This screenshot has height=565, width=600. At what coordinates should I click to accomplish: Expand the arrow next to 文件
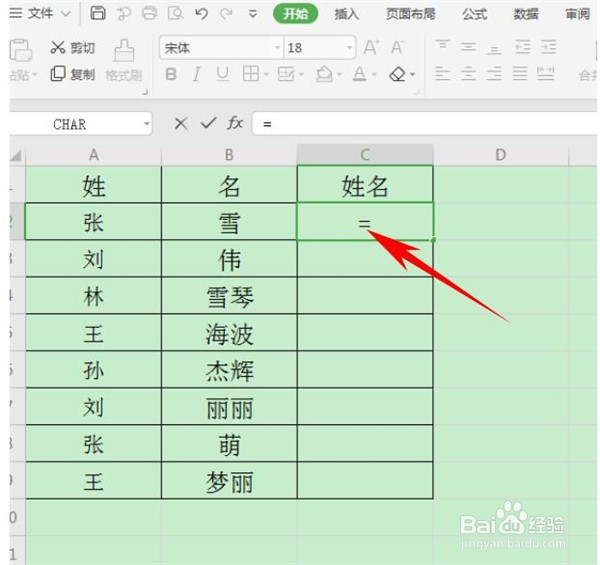click(x=66, y=14)
